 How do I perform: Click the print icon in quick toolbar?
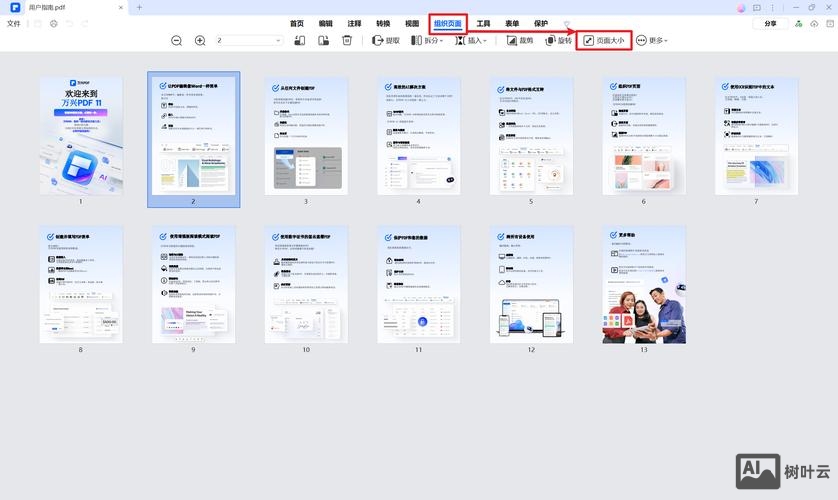(x=54, y=23)
